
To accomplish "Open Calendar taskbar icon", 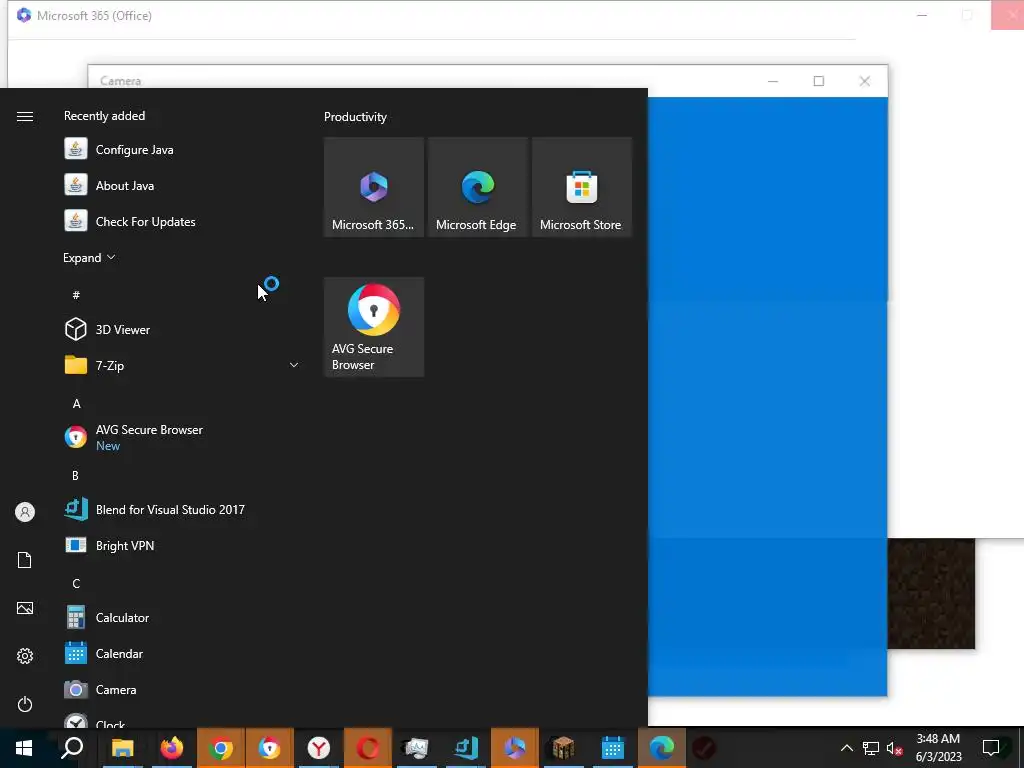I will [x=613, y=748].
